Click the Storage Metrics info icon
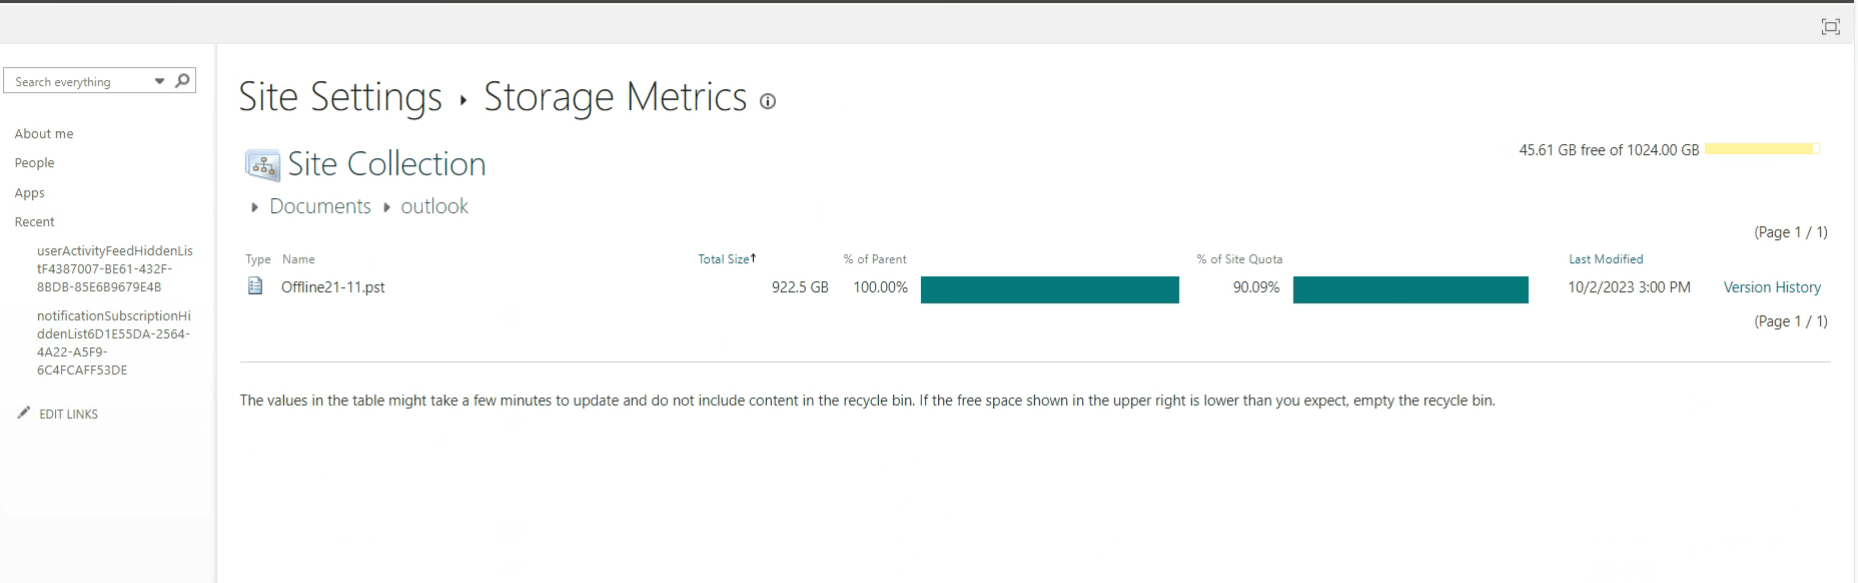Screen dimensions: 1858x583 click(x=768, y=101)
